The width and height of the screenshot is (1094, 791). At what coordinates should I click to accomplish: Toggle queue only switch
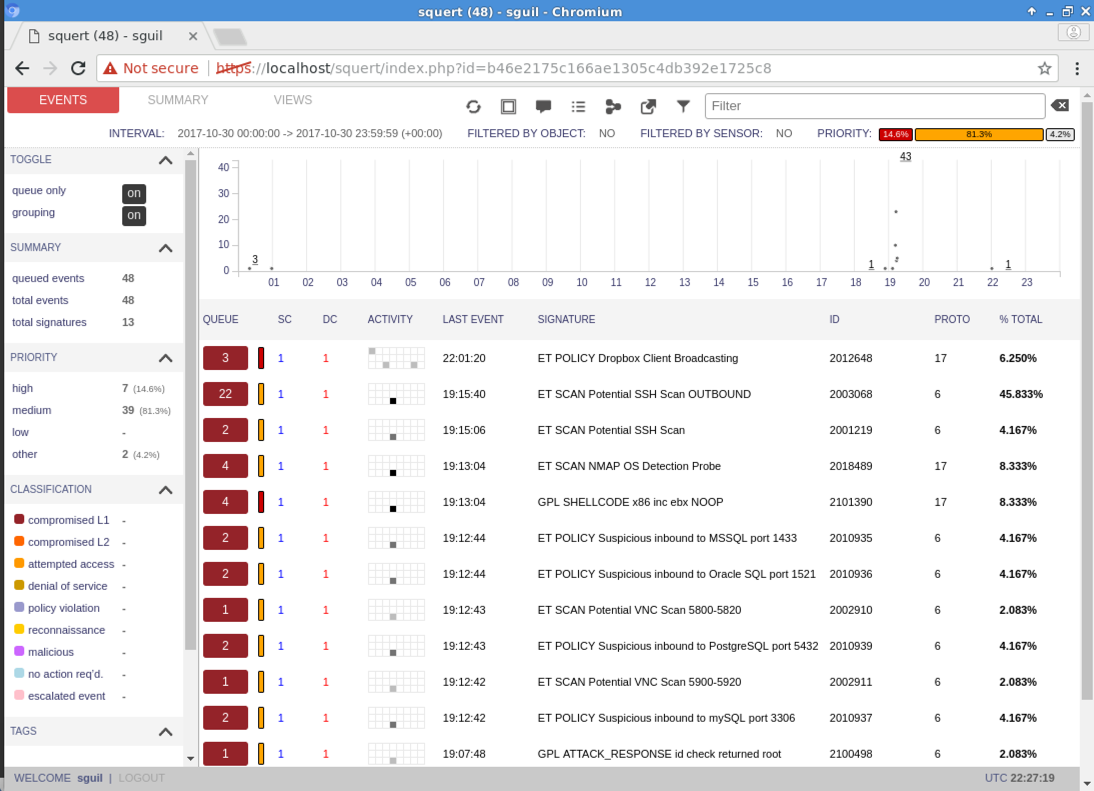click(x=134, y=193)
